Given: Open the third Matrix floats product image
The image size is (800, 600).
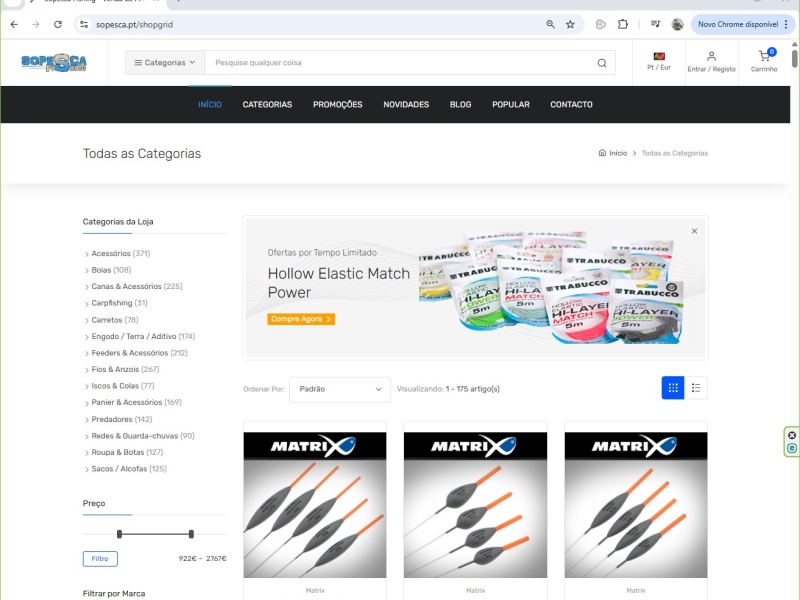Looking at the screenshot, I should [636, 505].
